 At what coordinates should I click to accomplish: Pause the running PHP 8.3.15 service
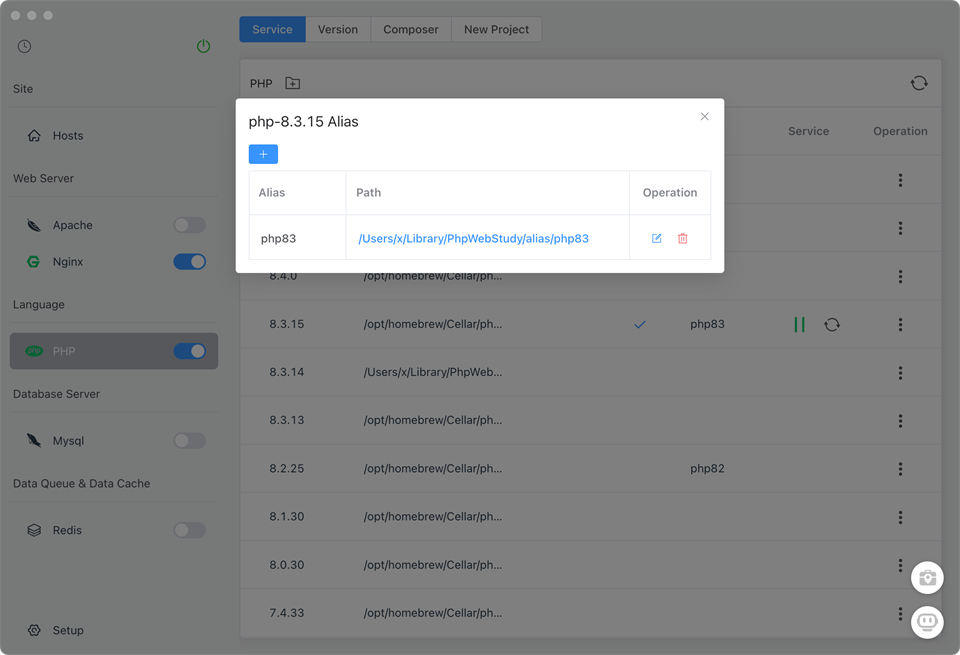coord(799,324)
